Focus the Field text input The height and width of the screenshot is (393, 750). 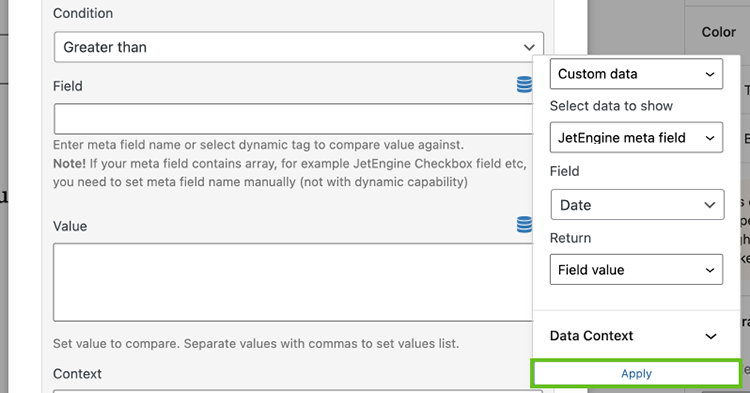point(293,119)
